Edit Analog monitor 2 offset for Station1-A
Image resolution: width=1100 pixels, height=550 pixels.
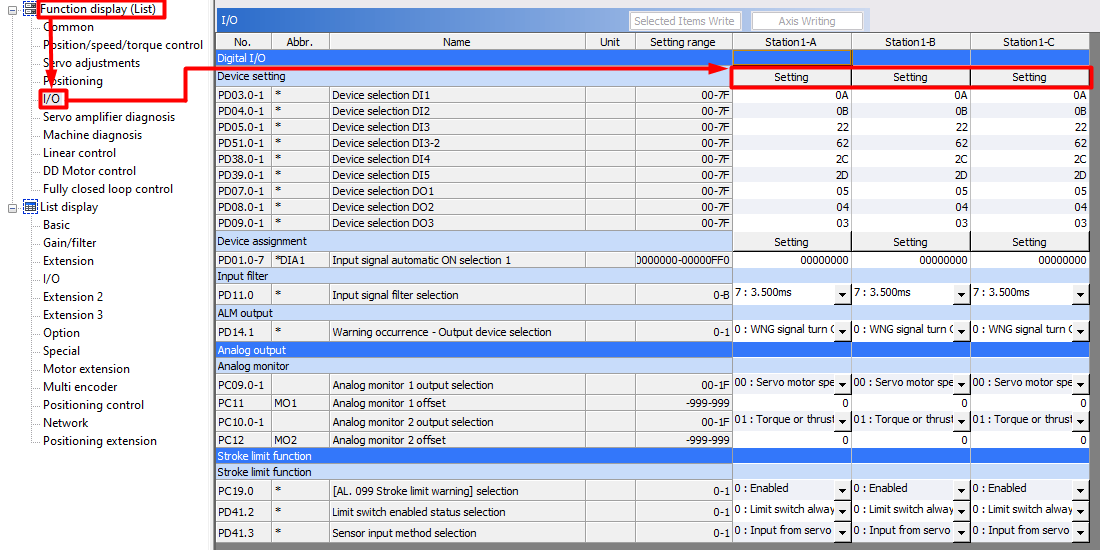[x=792, y=440]
